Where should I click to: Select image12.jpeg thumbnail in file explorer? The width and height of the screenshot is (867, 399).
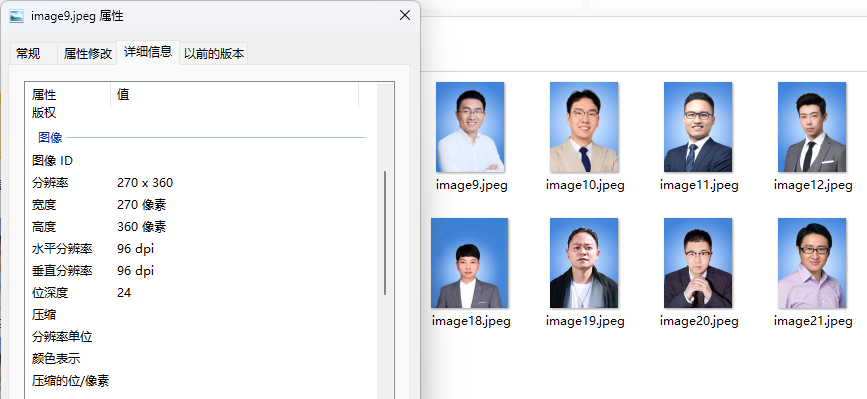click(812, 127)
